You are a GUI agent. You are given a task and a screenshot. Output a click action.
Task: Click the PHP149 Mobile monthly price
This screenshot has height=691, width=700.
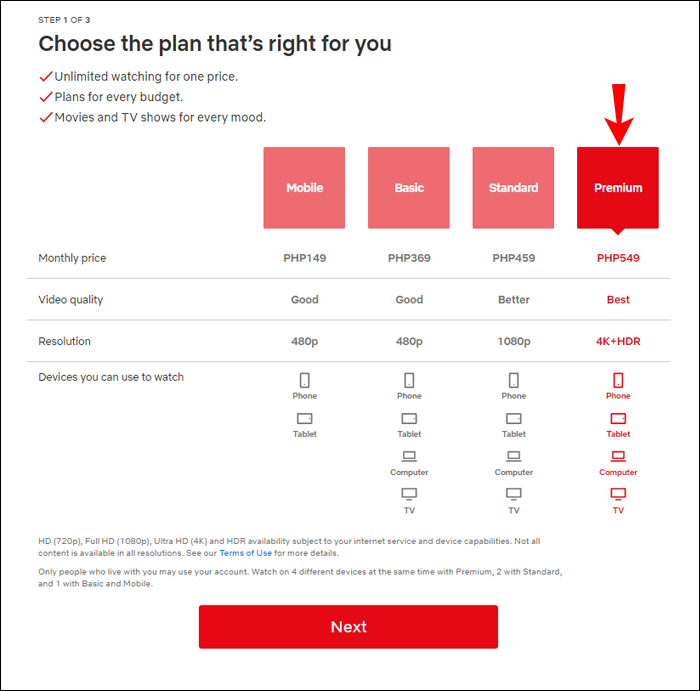[x=305, y=258]
